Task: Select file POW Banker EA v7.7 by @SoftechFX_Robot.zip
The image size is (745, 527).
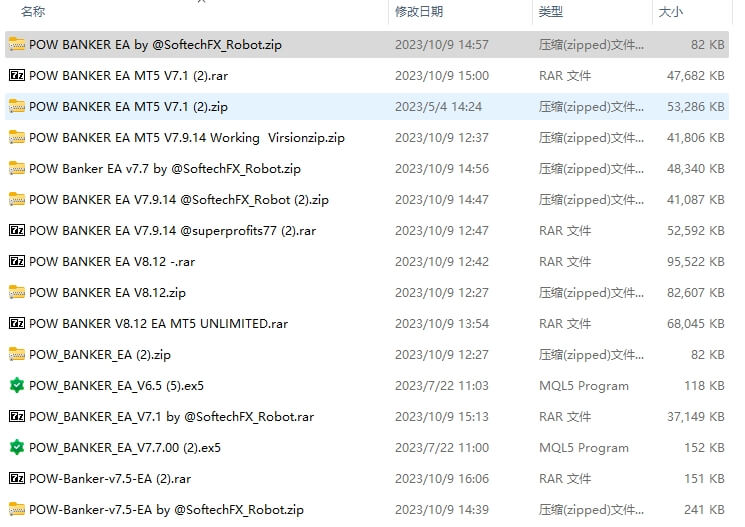Action: tap(165, 169)
